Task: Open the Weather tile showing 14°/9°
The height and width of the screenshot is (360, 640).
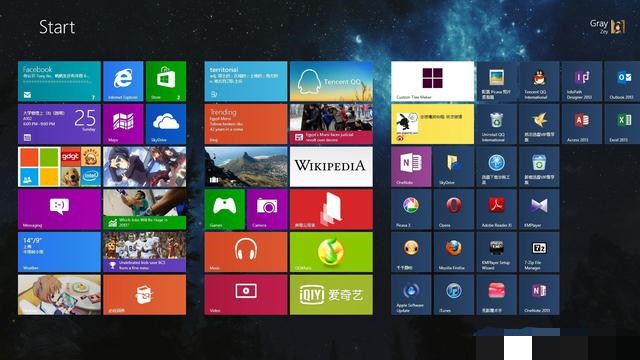Action: [x=59, y=252]
